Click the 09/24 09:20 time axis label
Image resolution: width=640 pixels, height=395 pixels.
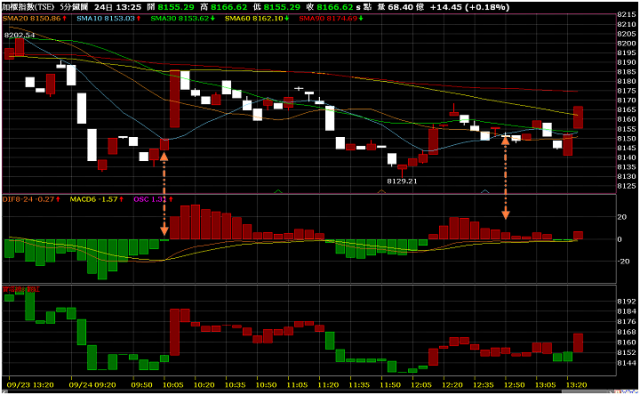coord(92,385)
